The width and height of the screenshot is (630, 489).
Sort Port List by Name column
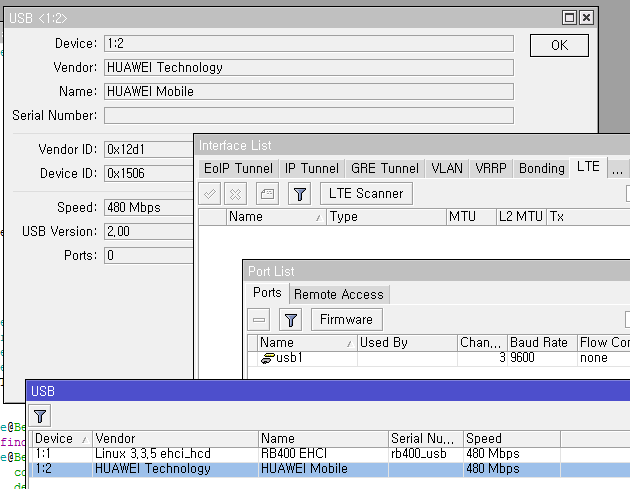307,343
